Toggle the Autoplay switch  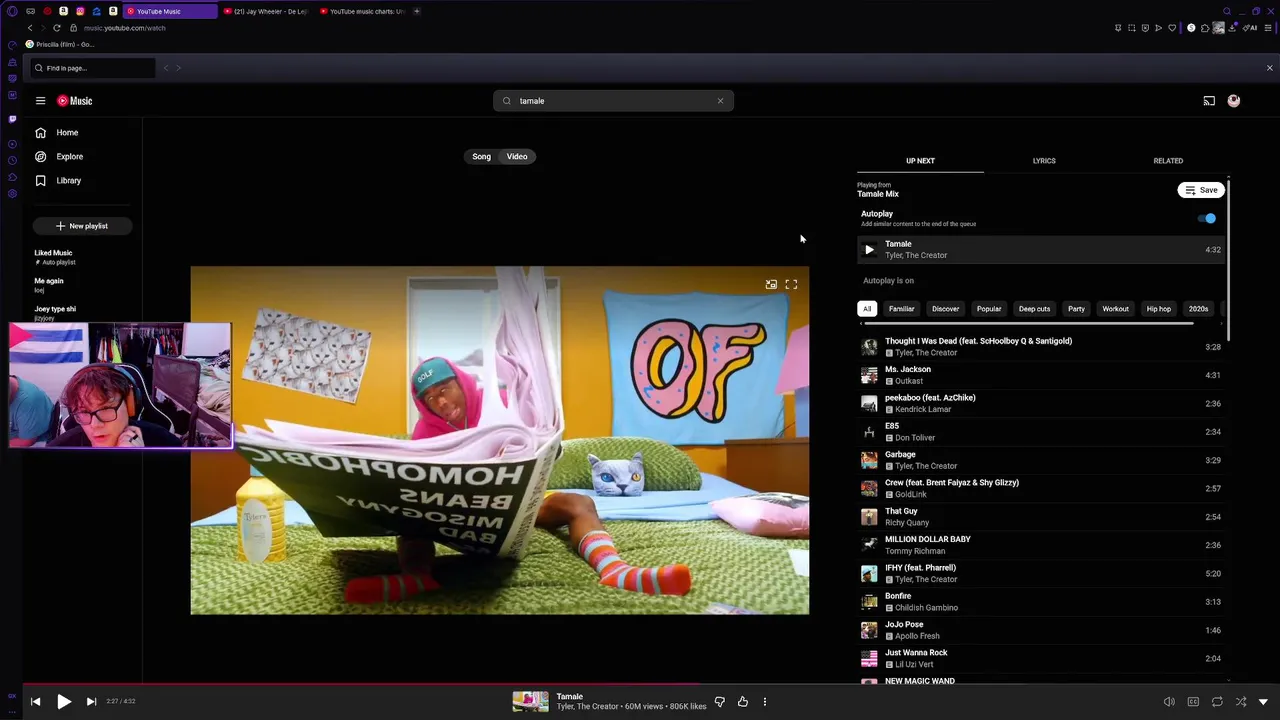click(x=1209, y=218)
